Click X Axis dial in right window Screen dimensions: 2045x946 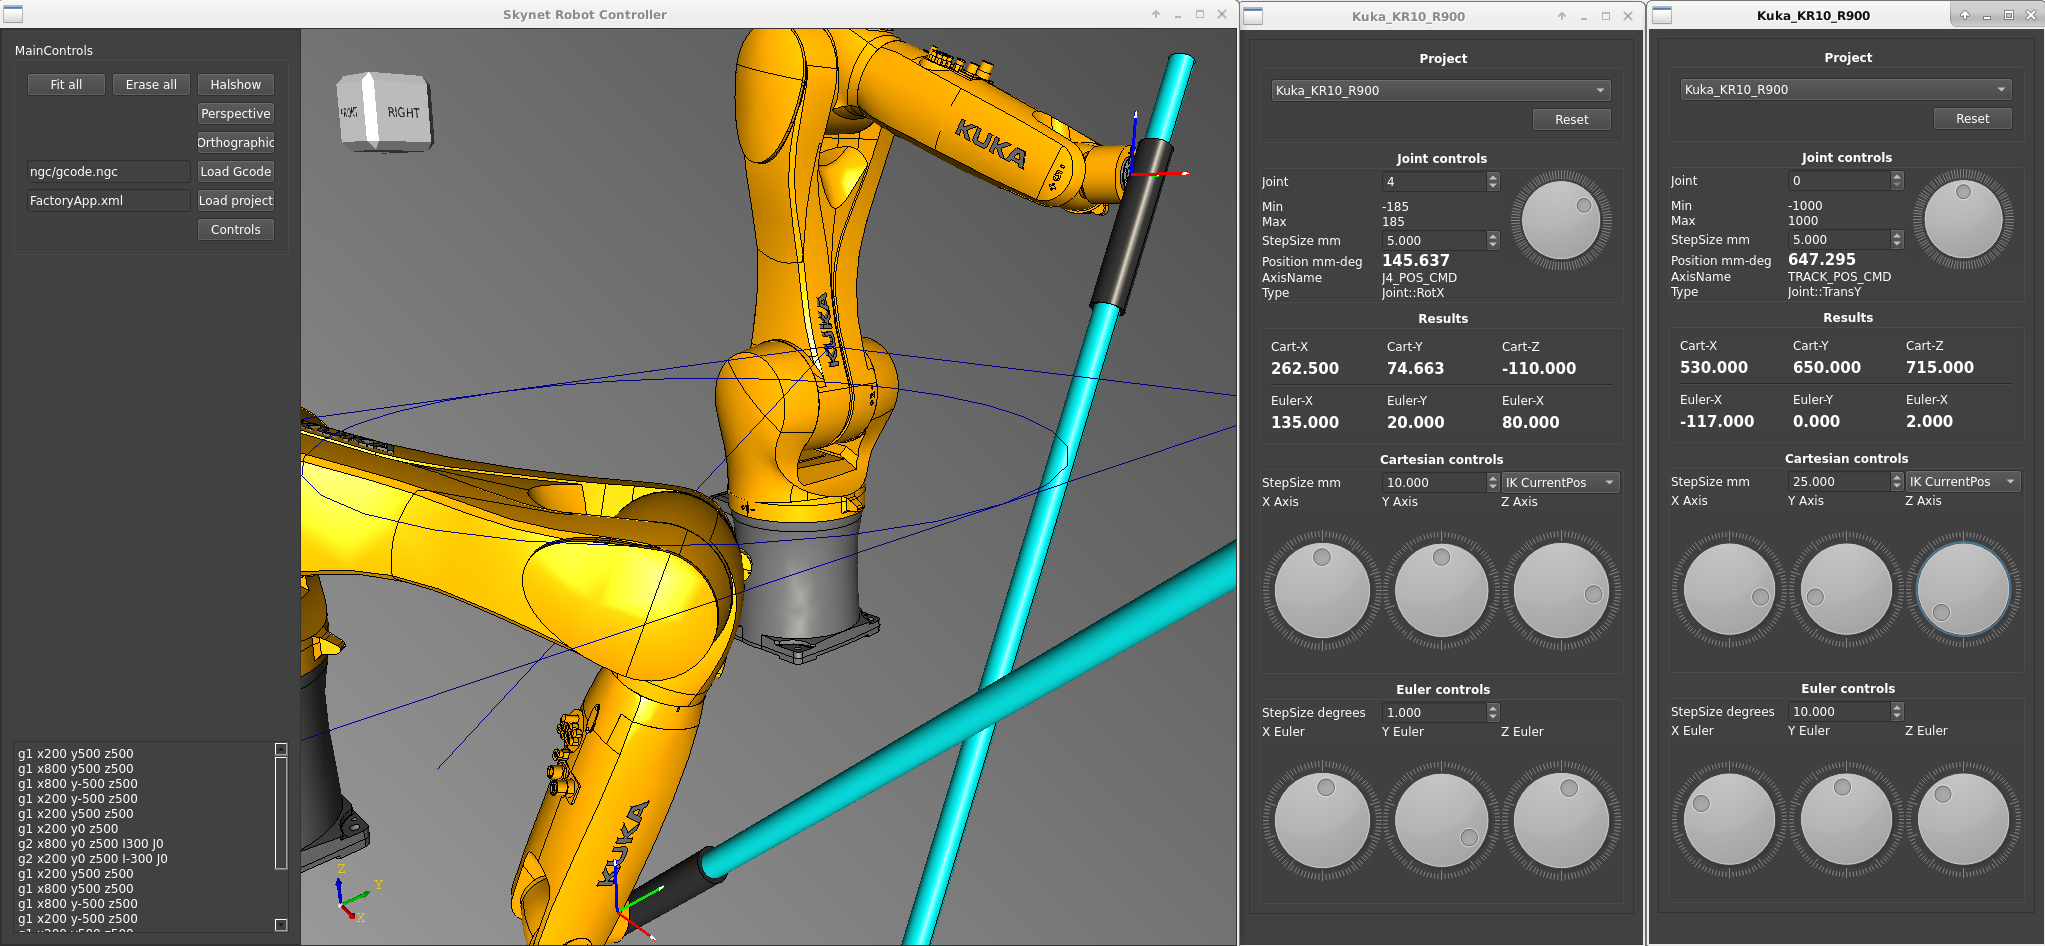[x=1729, y=589]
